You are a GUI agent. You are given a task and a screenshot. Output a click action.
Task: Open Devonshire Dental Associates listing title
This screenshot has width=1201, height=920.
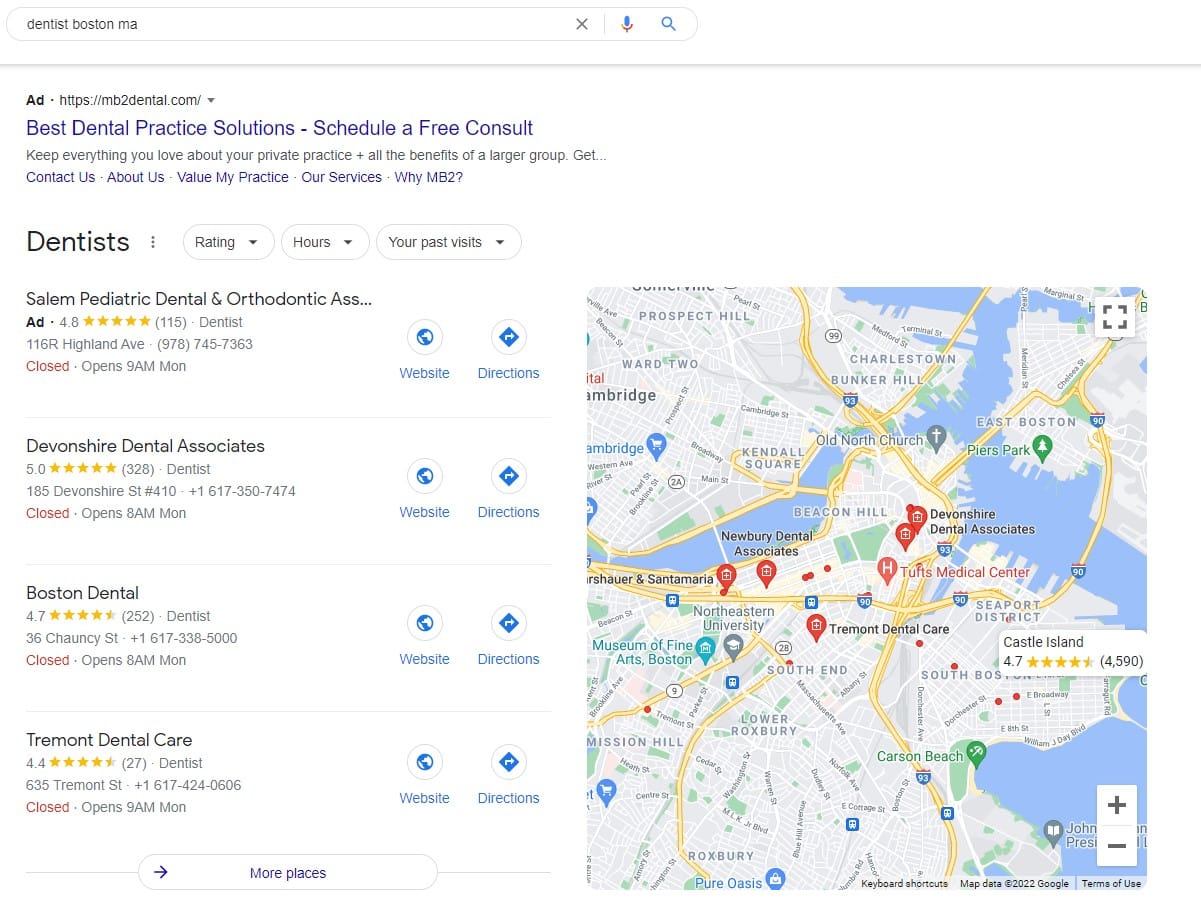145,445
